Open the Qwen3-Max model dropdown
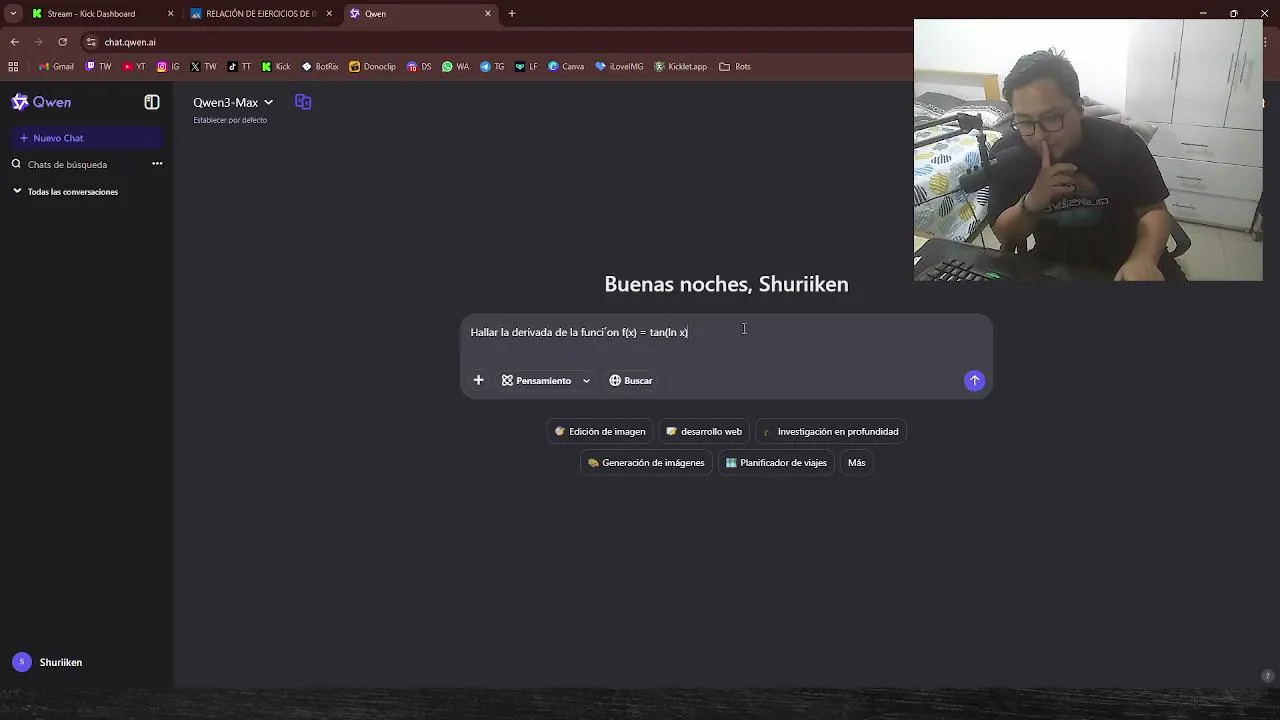Viewport: 1280px width, 720px height. click(233, 102)
